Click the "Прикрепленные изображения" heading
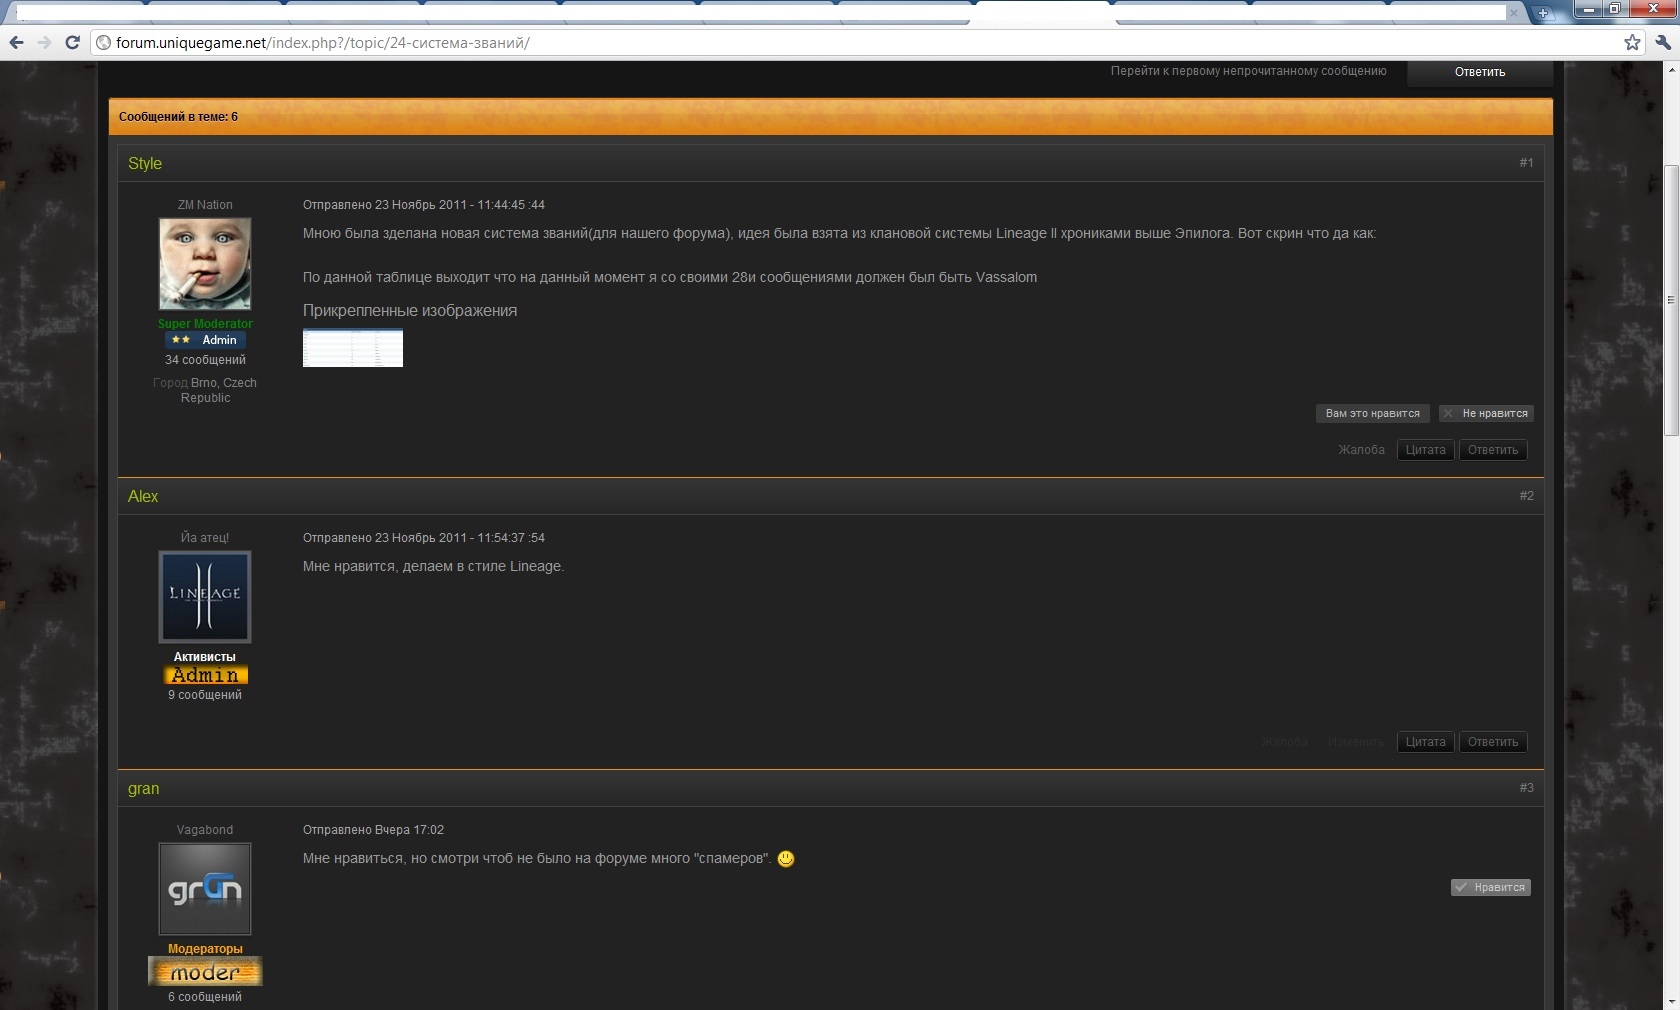The image size is (1680, 1010). [x=410, y=311]
